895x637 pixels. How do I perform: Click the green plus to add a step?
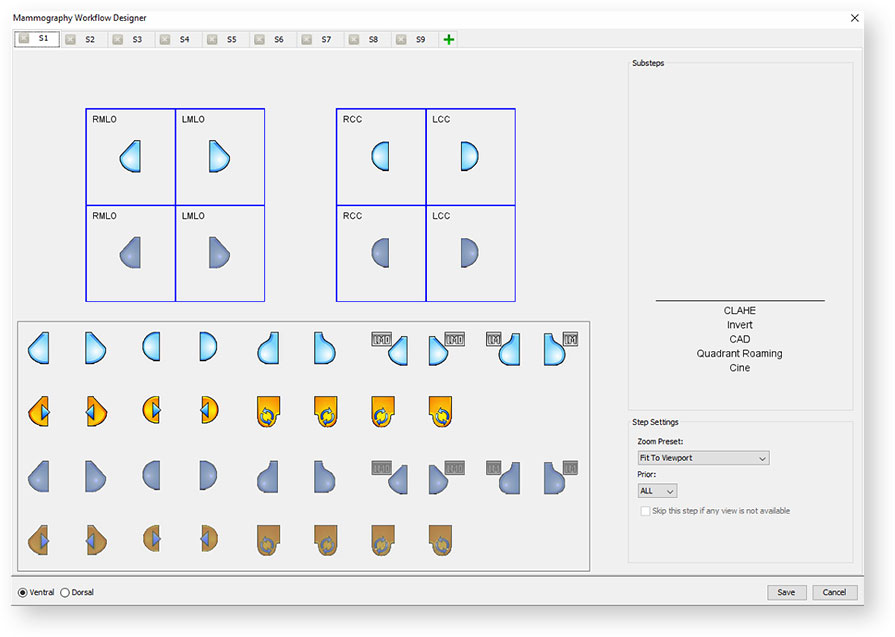(x=448, y=39)
